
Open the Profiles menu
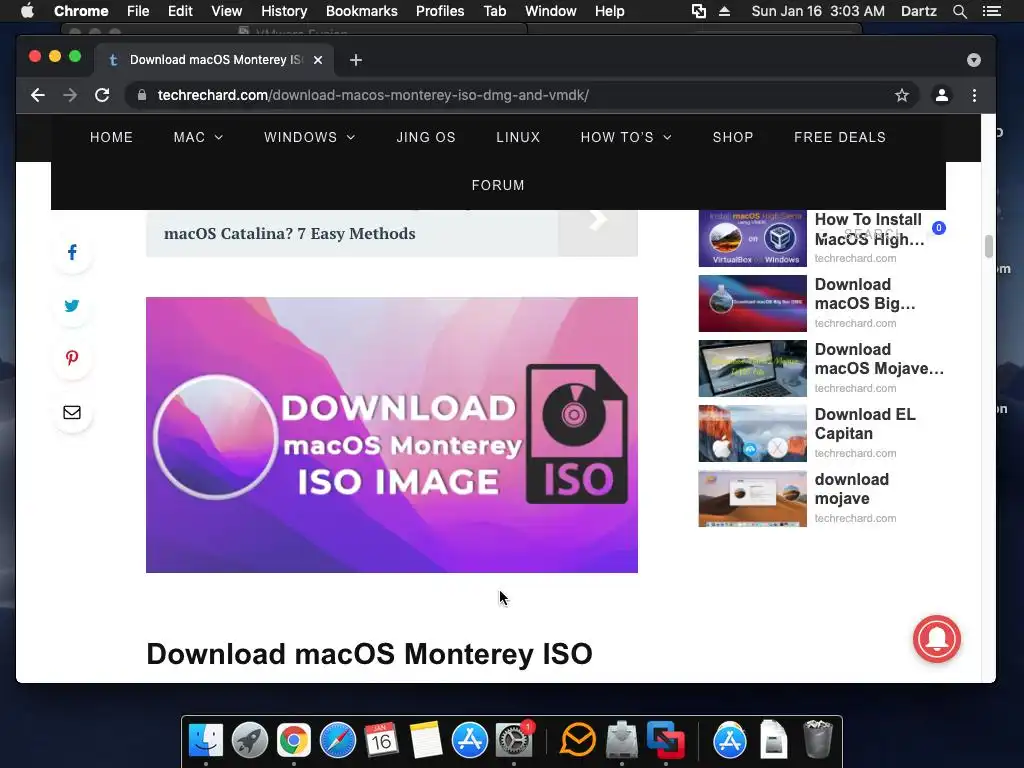click(x=440, y=11)
